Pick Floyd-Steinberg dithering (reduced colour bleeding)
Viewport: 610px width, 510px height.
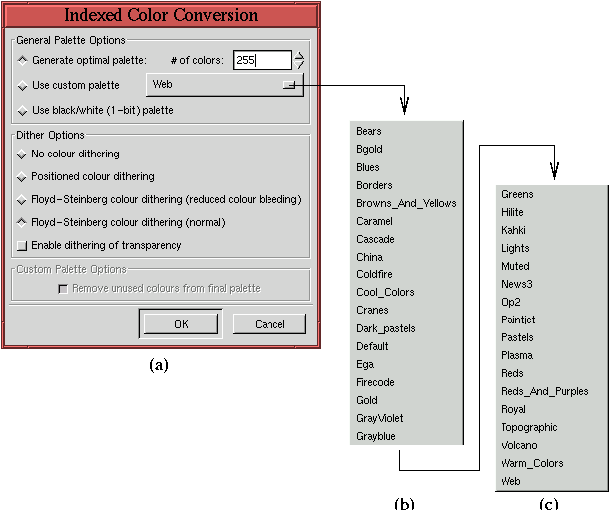click(x=23, y=199)
